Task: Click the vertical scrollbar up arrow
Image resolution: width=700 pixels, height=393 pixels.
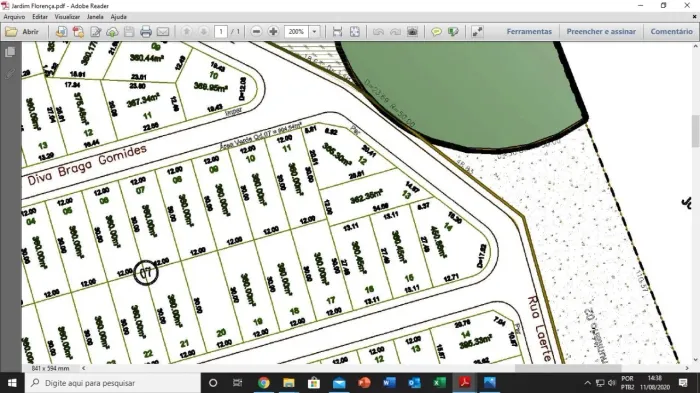Action: point(696,46)
